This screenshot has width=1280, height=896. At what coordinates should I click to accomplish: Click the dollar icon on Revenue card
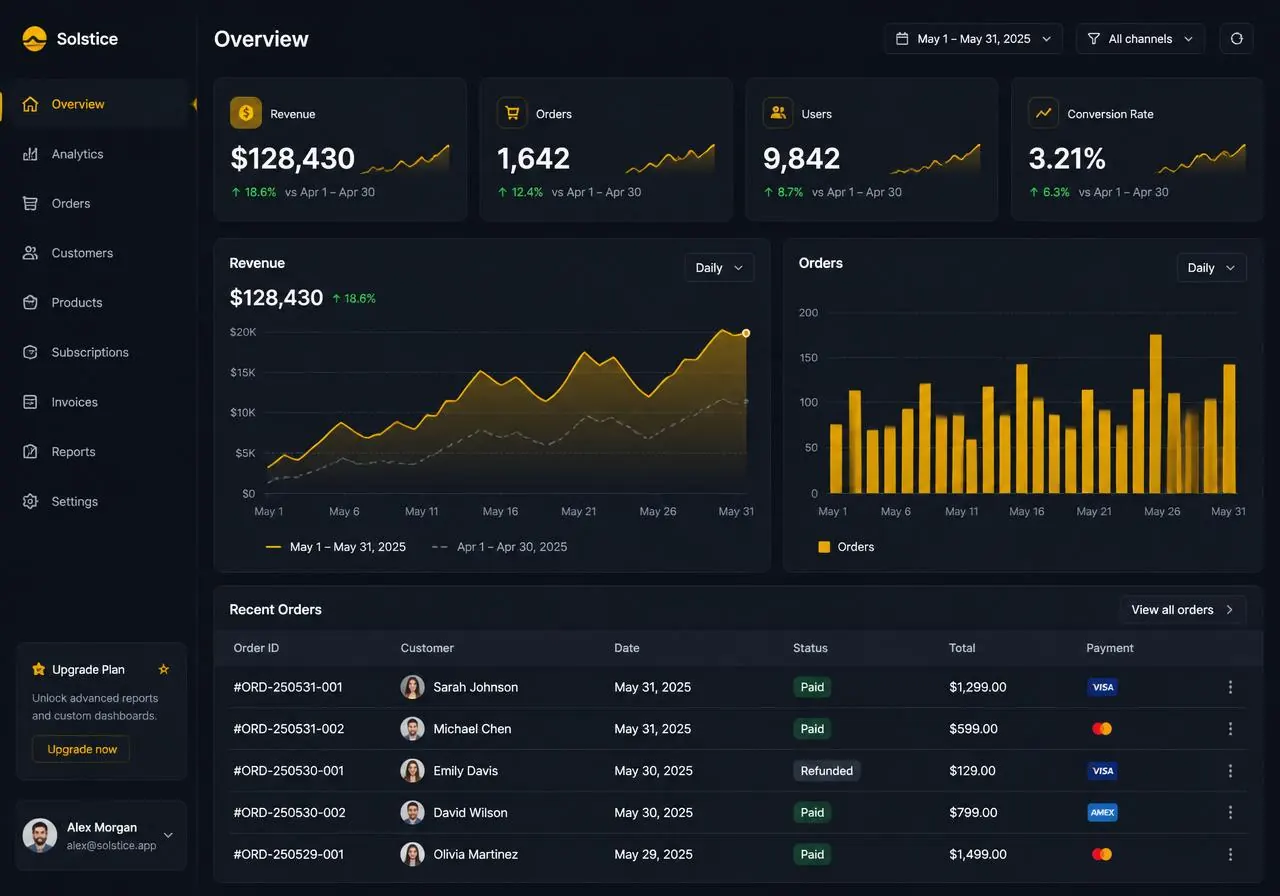click(x=246, y=113)
